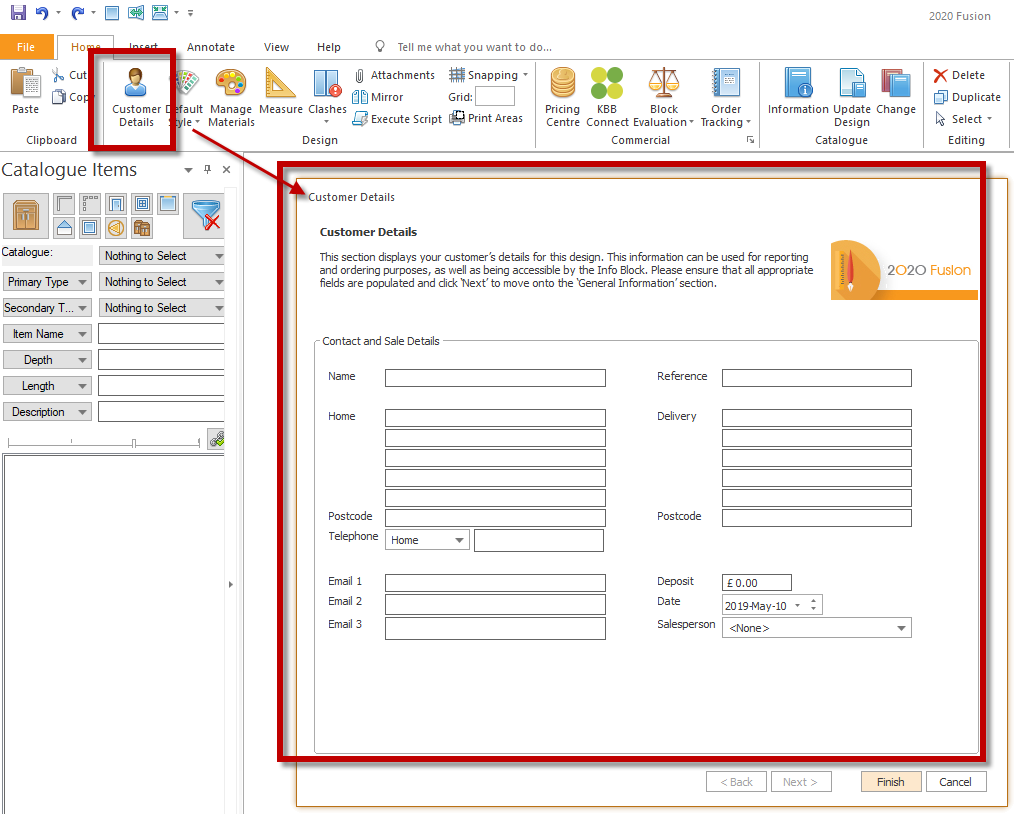
Task: Click the Finish button
Action: click(891, 782)
